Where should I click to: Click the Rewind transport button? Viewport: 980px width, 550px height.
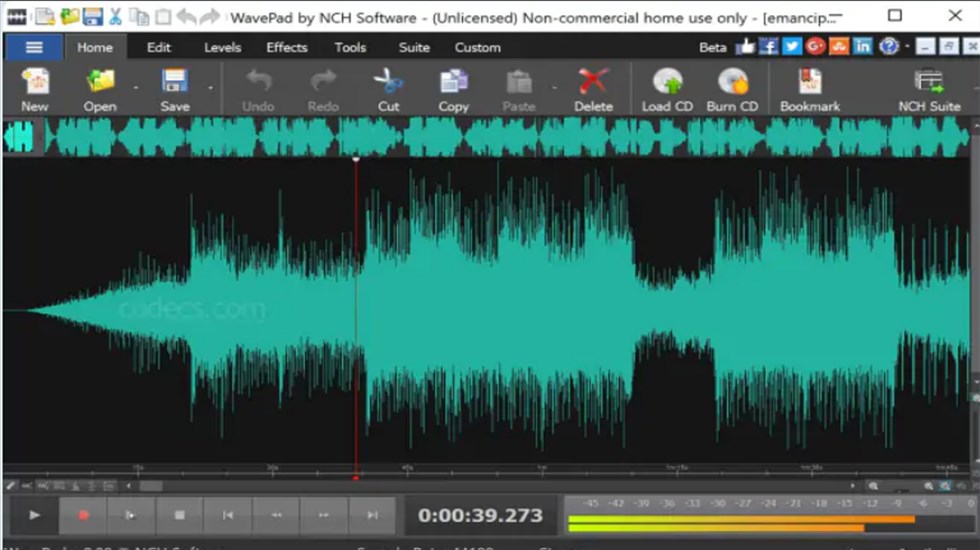click(x=276, y=515)
